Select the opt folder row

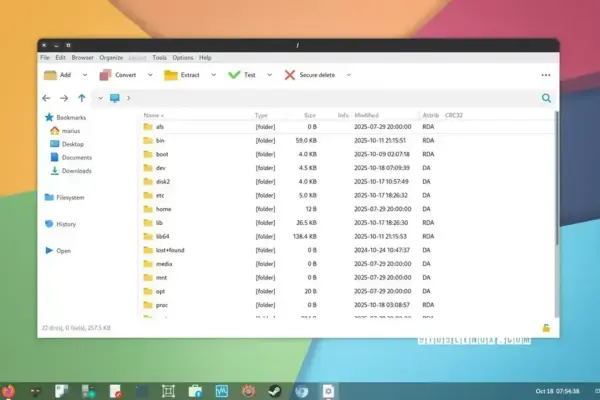[x=346, y=291]
